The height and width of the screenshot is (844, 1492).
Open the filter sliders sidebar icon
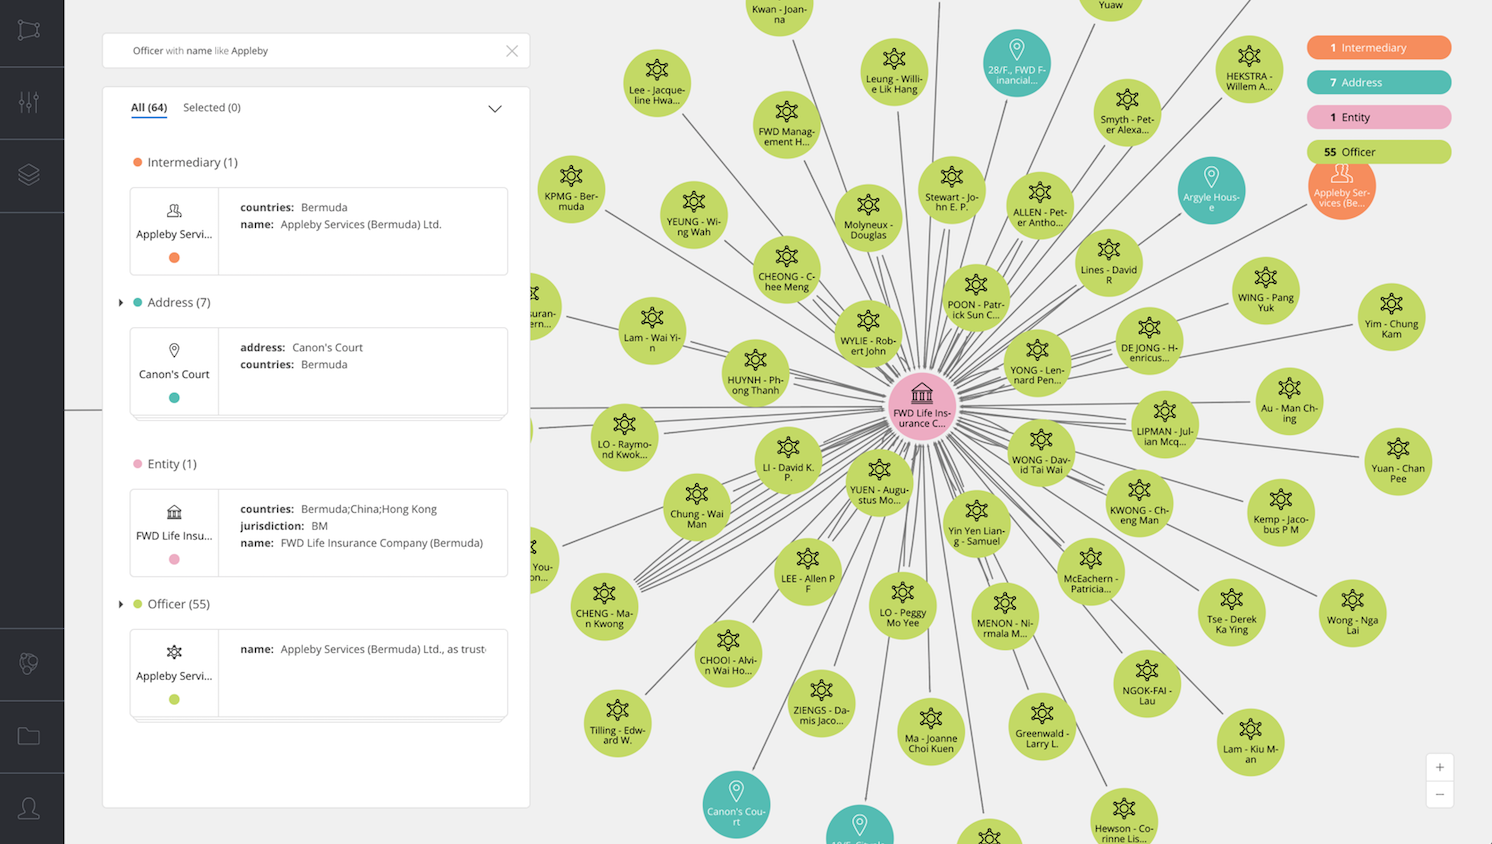[x=29, y=102]
